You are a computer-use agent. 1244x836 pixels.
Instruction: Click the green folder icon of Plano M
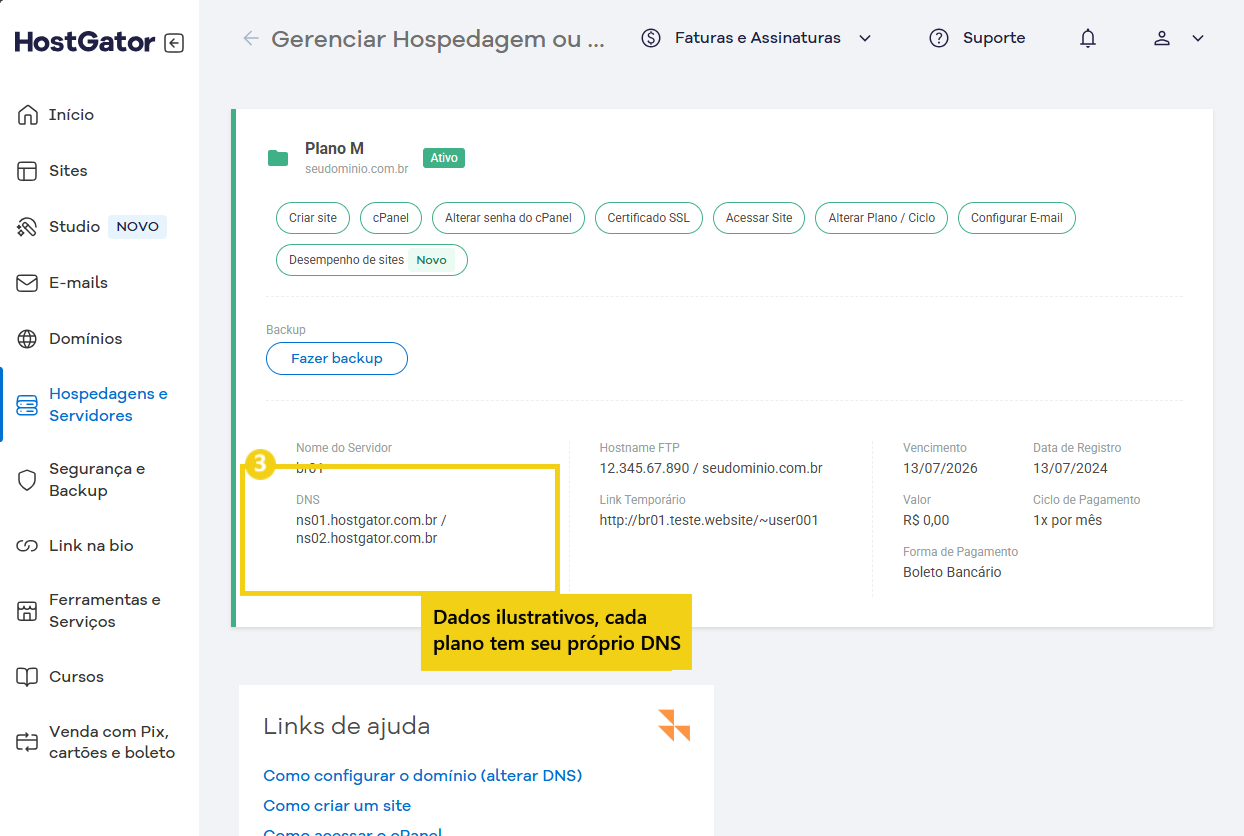[x=278, y=158]
